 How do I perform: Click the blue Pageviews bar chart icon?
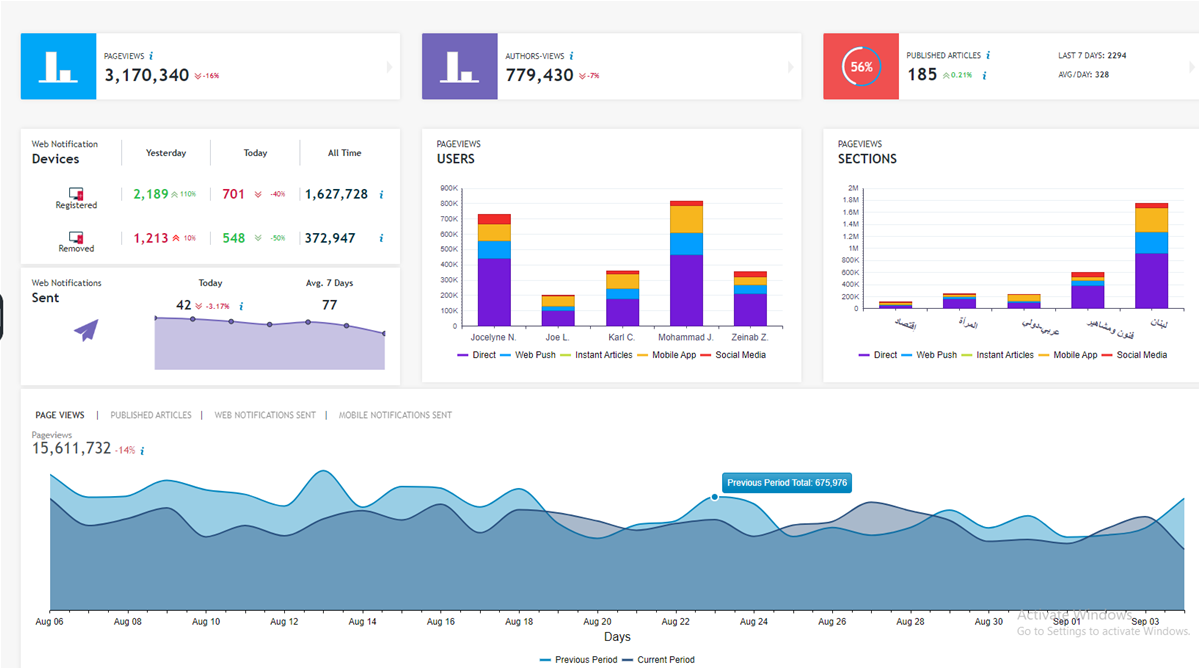[x=58, y=66]
